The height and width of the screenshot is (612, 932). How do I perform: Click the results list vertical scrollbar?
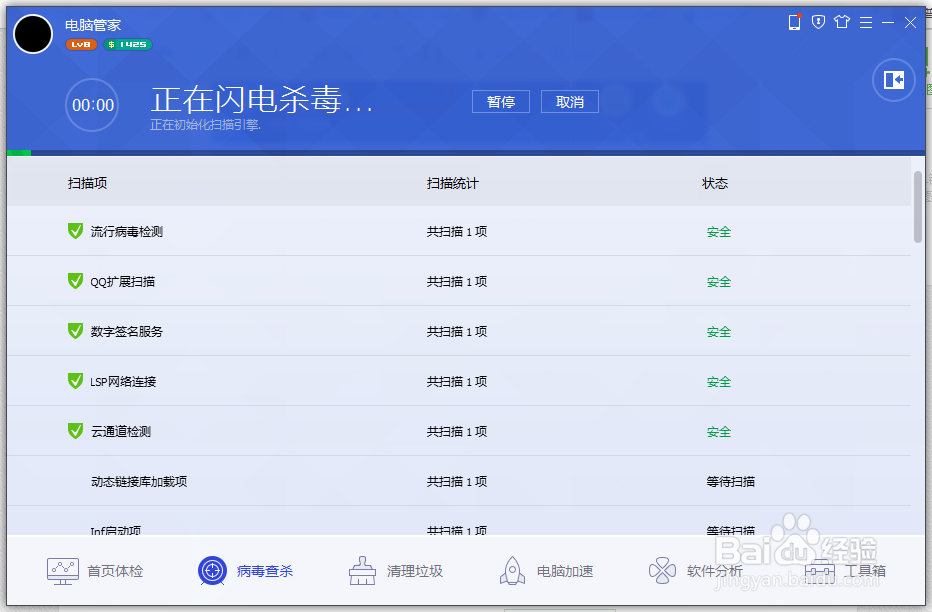(x=918, y=207)
